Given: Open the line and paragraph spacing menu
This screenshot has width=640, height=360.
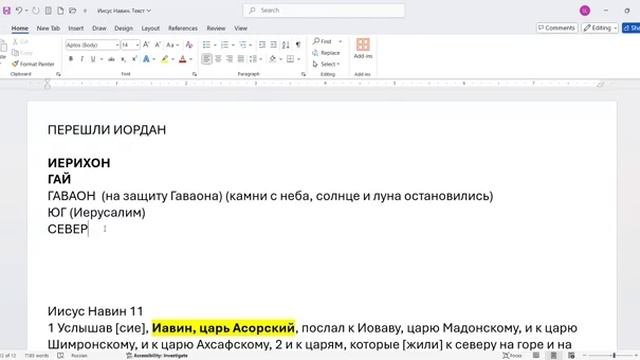Looking at the screenshot, I should coord(256,60).
